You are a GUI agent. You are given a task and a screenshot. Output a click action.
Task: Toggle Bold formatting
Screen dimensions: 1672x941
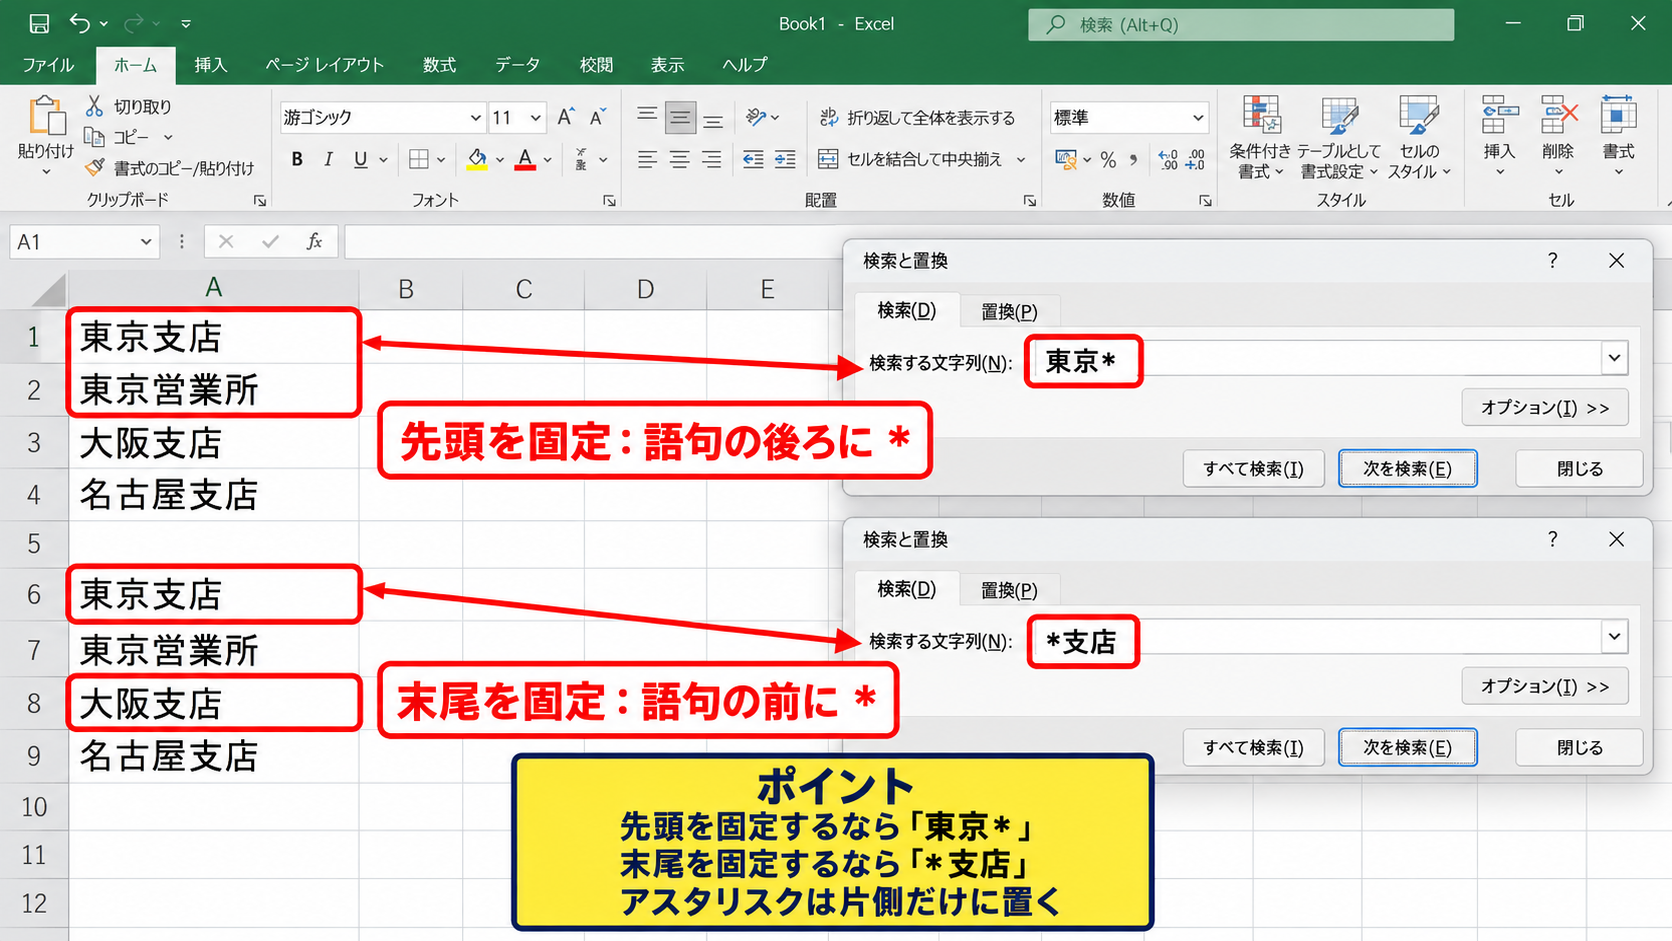click(x=297, y=159)
